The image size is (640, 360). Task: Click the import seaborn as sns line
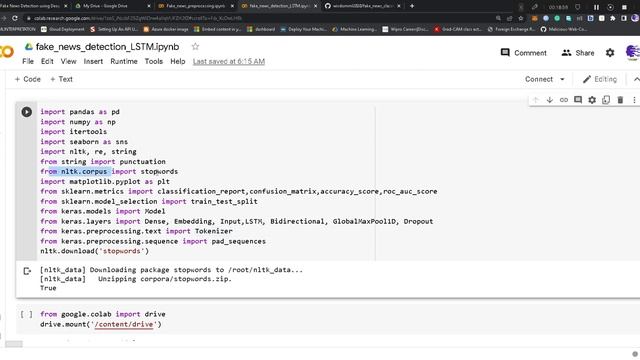84,142
